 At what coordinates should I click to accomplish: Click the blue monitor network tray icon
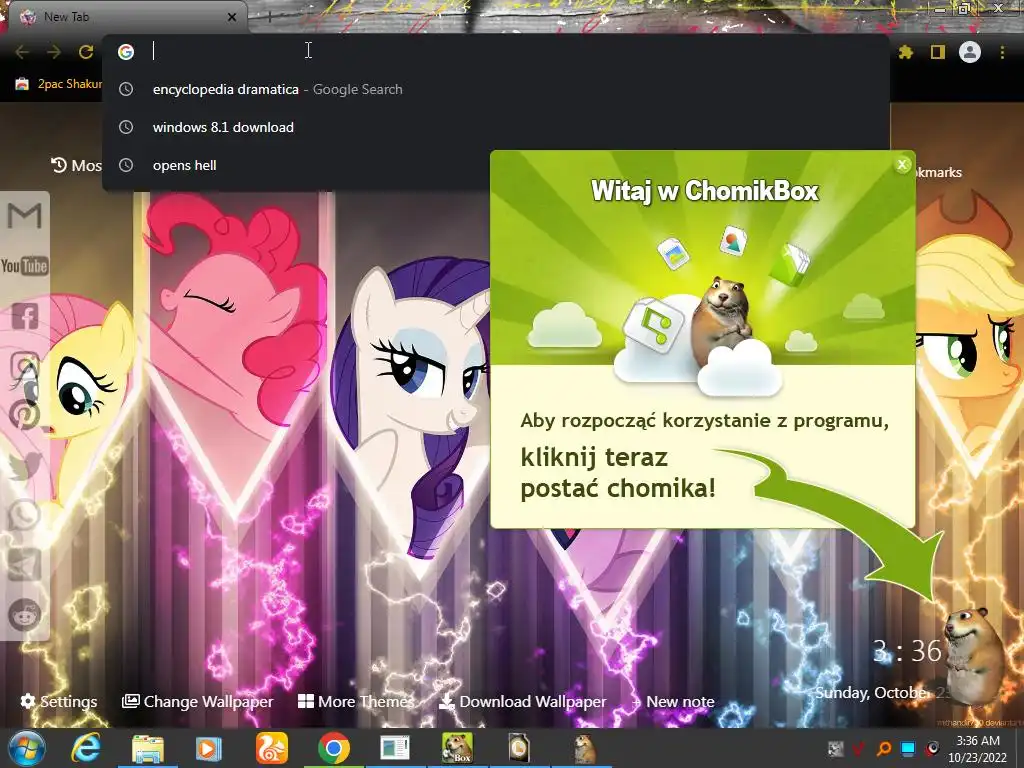click(x=908, y=748)
